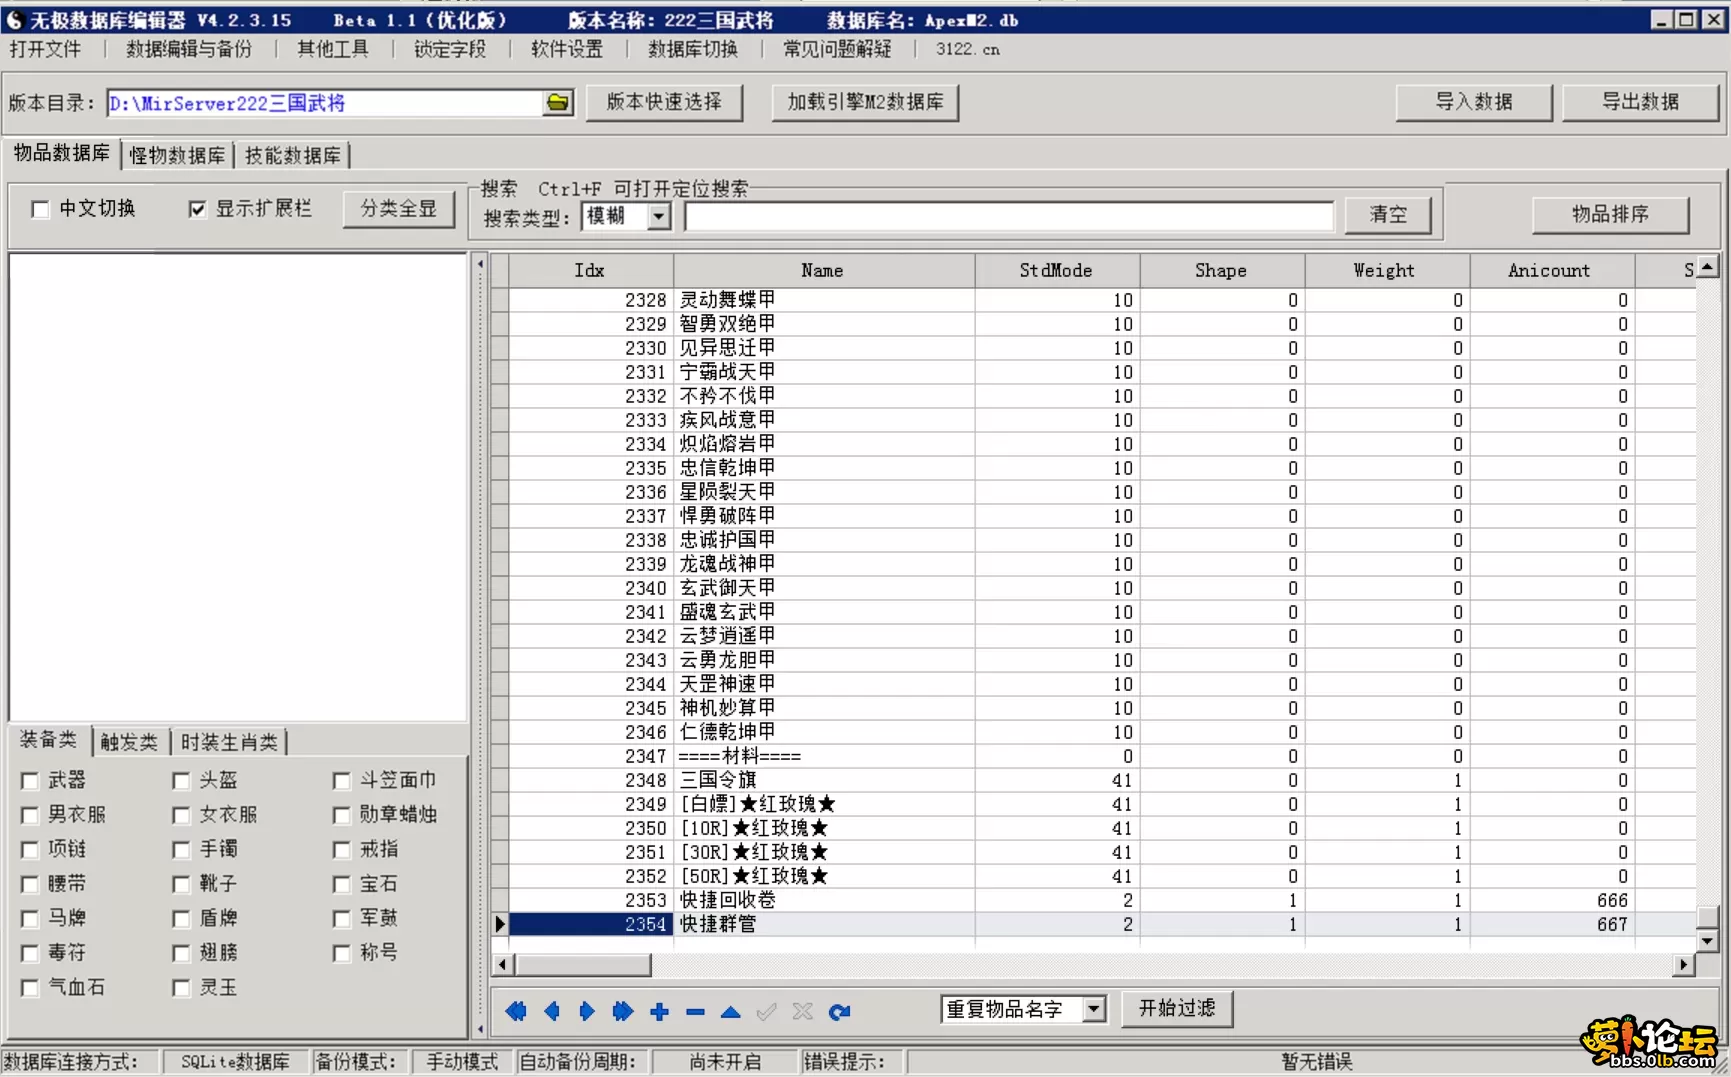Click vertical scrollbar down arrow of grid
Viewport: 1731px width, 1077px height.
(1707, 941)
